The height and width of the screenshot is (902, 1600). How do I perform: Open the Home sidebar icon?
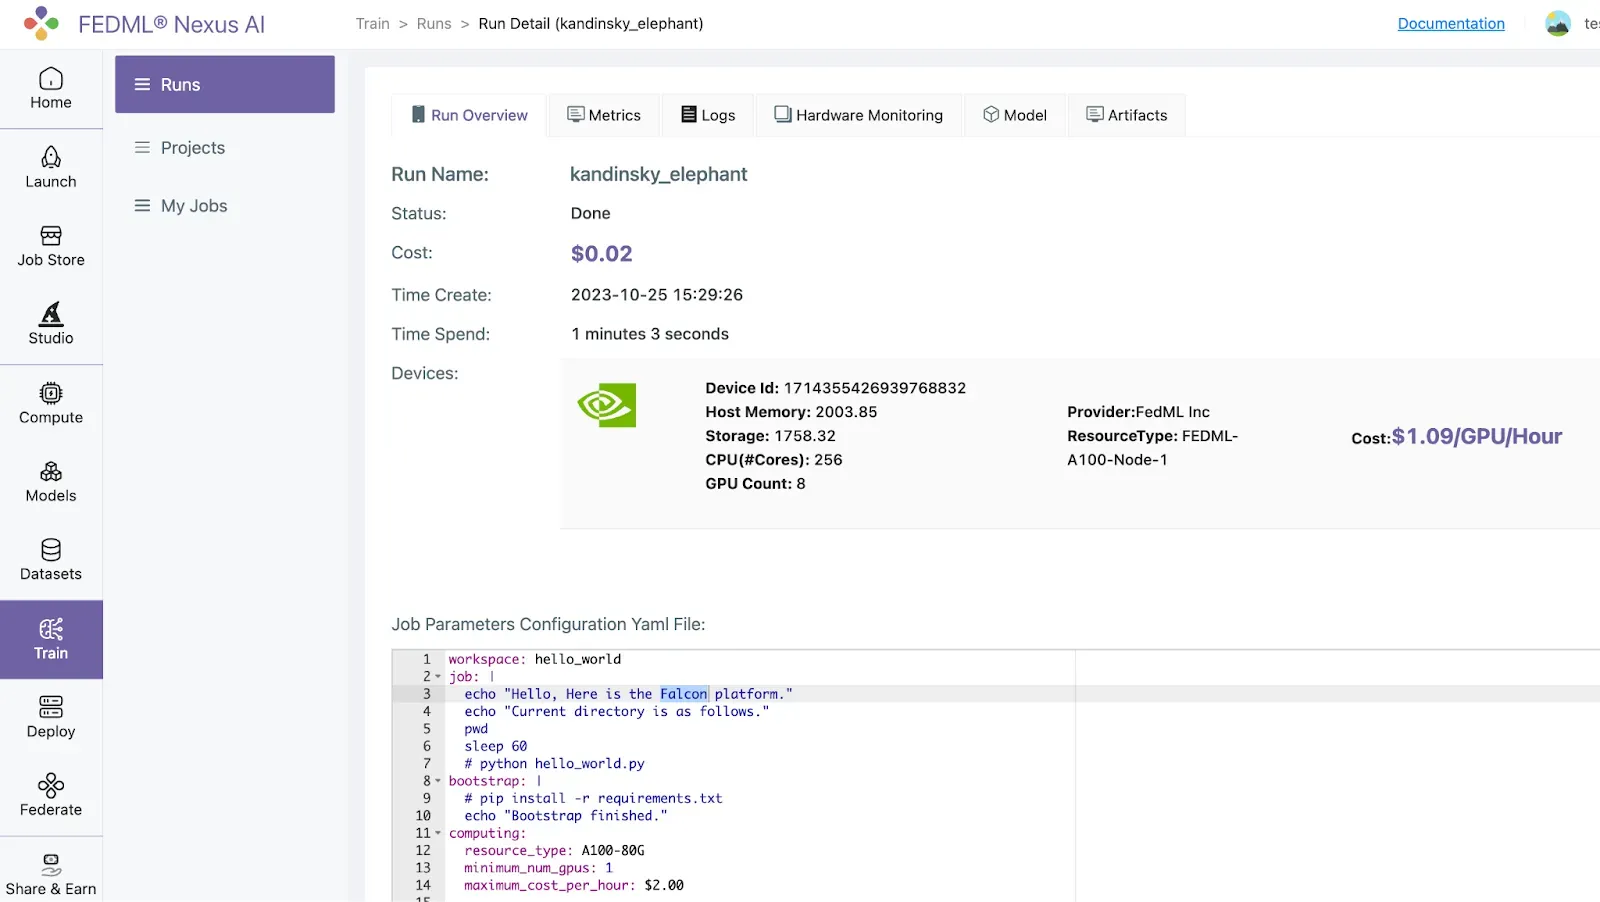coord(51,79)
